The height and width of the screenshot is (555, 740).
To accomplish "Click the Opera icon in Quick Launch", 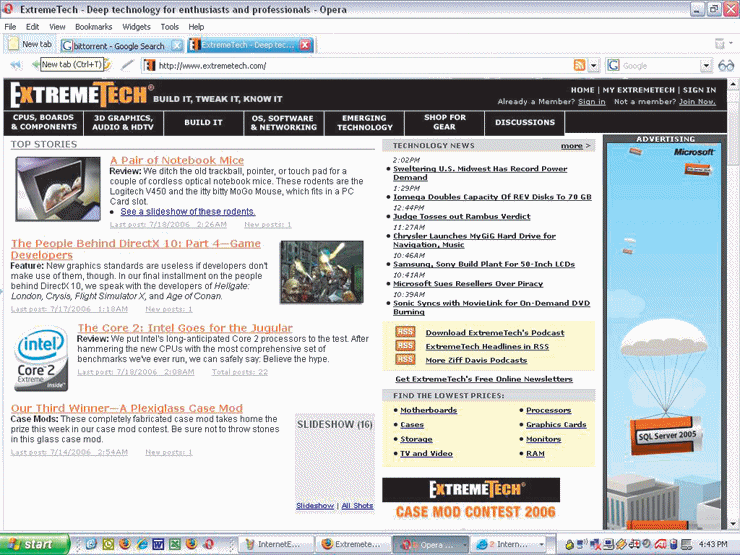I will (209, 544).
